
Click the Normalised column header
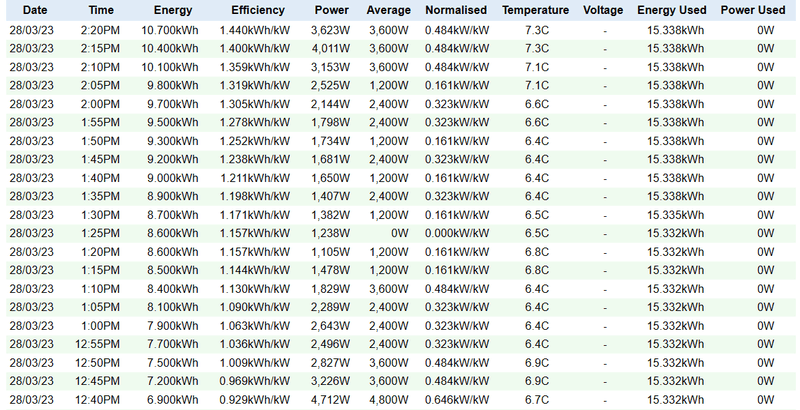(456, 10)
